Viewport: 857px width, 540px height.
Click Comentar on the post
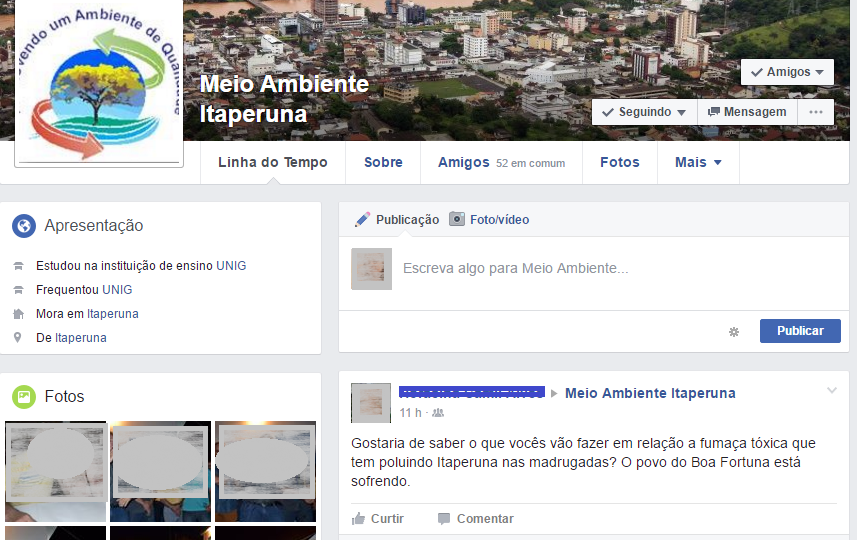475,519
